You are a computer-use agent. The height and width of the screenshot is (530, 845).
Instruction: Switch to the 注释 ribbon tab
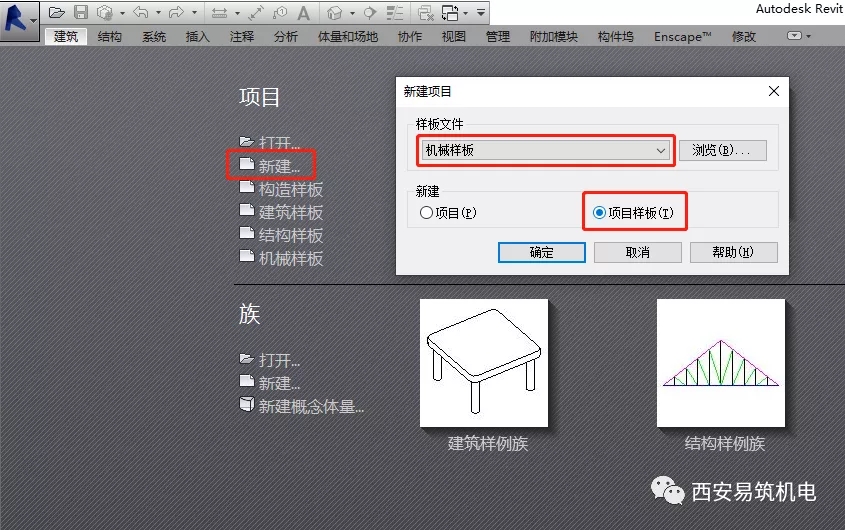(x=241, y=36)
